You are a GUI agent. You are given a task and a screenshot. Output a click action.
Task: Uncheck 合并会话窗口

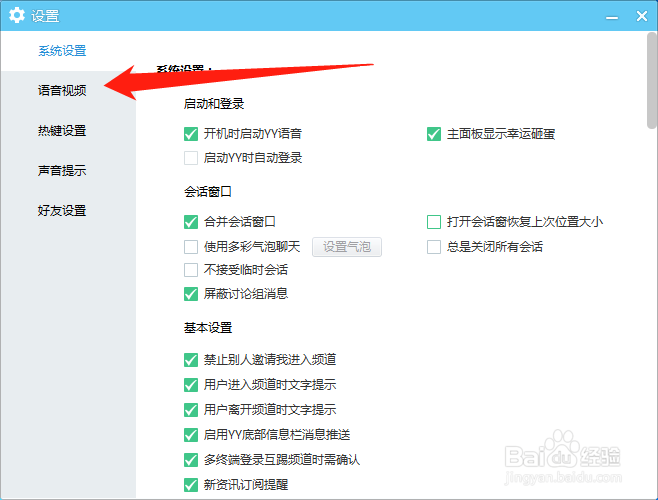pyautogui.click(x=191, y=222)
